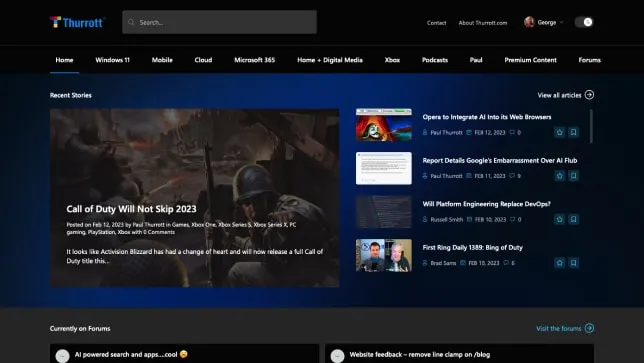Viewport: 644px width, 363px height.
Task: Click the recent stories list scrollbar
Action: [x=591, y=126]
